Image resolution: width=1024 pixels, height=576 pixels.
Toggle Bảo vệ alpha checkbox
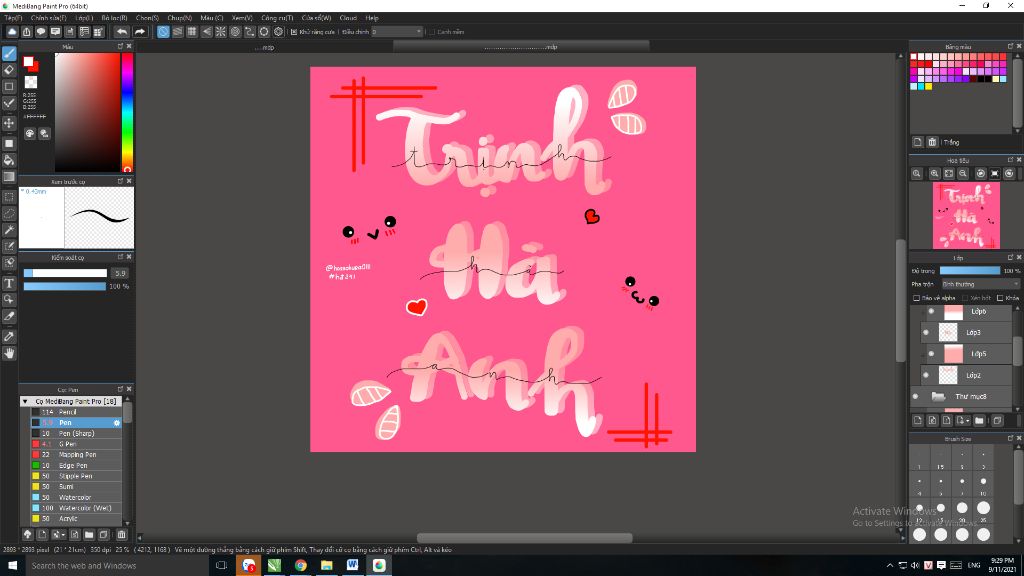pyautogui.click(x=916, y=298)
